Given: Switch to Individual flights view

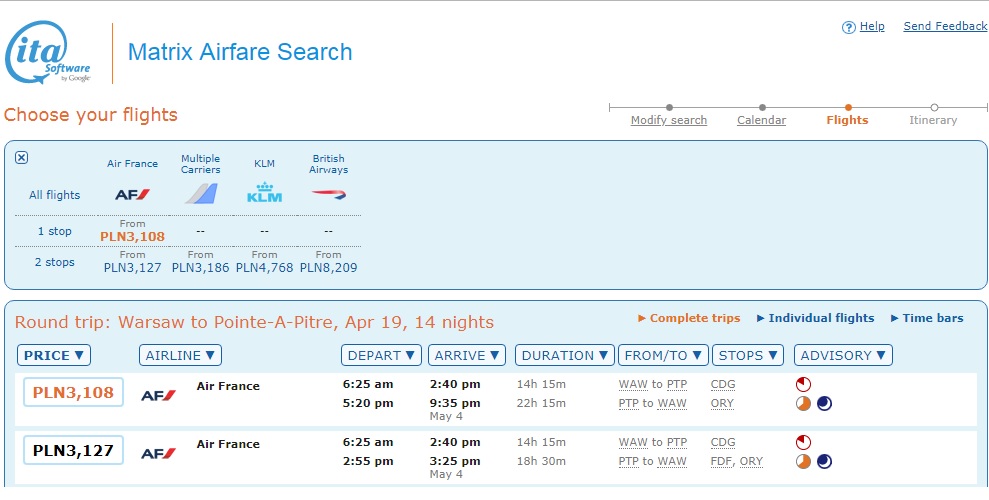Looking at the screenshot, I should point(816,318).
